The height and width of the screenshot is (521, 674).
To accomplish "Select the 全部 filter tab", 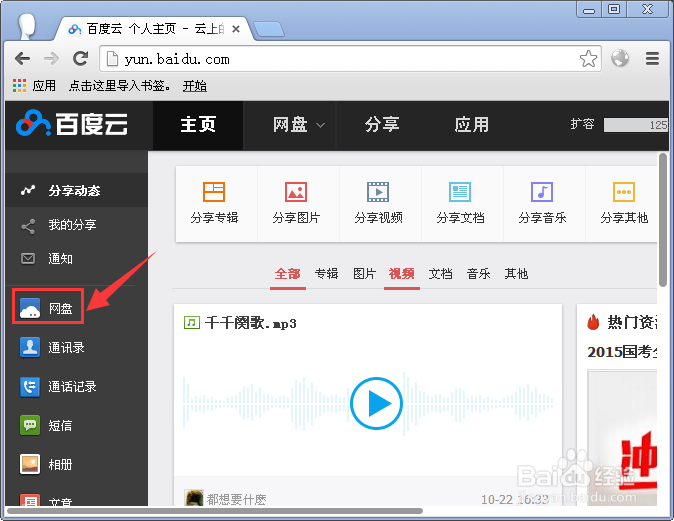I will [x=288, y=273].
